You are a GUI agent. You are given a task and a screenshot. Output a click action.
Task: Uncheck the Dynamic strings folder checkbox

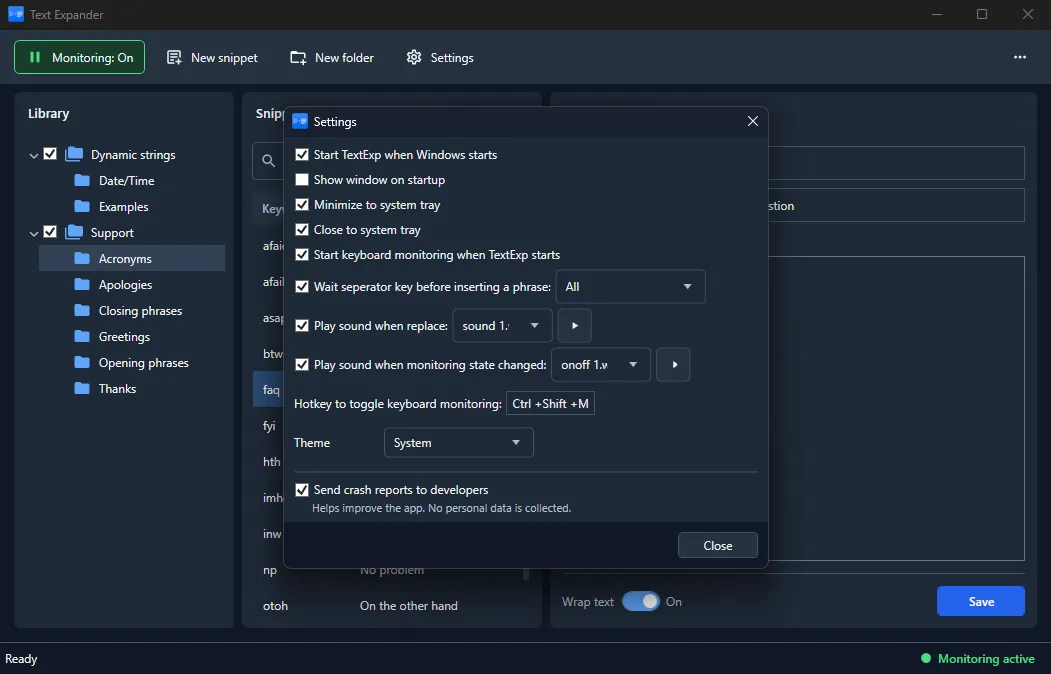50,154
